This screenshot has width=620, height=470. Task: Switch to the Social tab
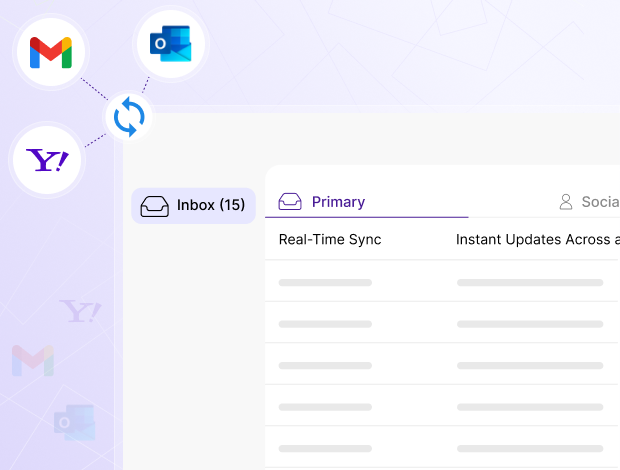tap(589, 202)
